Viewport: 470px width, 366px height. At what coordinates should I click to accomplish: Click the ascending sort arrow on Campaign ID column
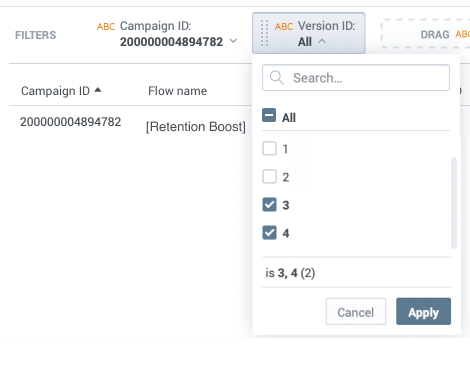[98, 90]
